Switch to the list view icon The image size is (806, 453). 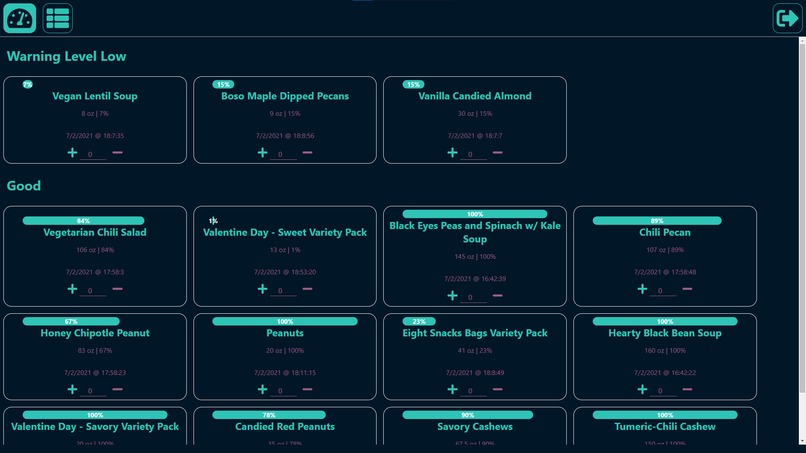click(x=58, y=18)
